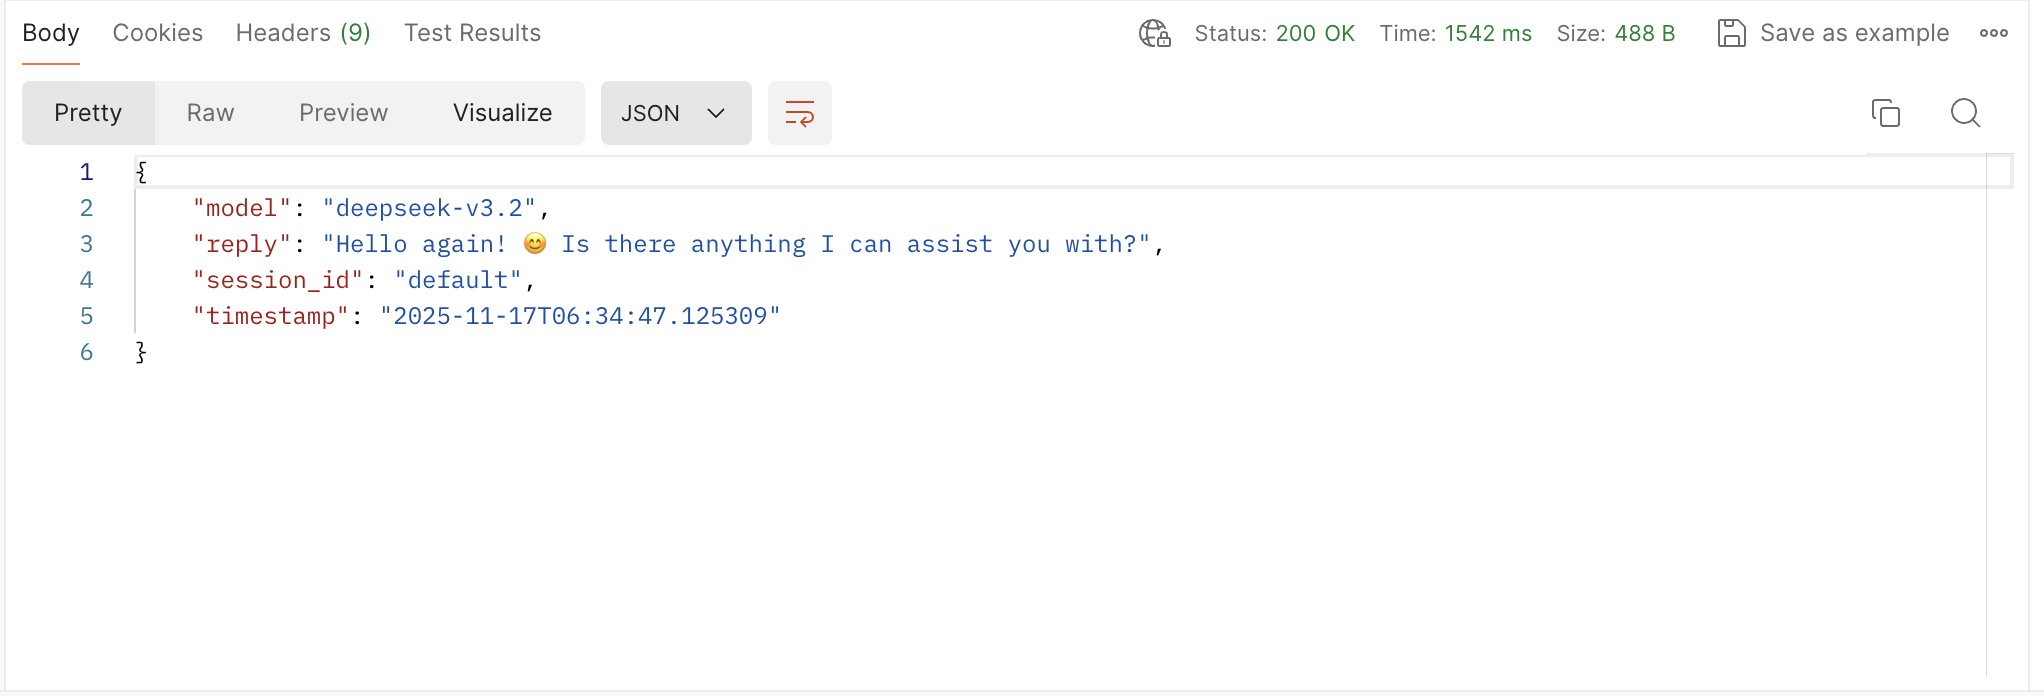2044x696 pixels.
Task: Switch to the Test Results tab
Action: tap(472, 33)
